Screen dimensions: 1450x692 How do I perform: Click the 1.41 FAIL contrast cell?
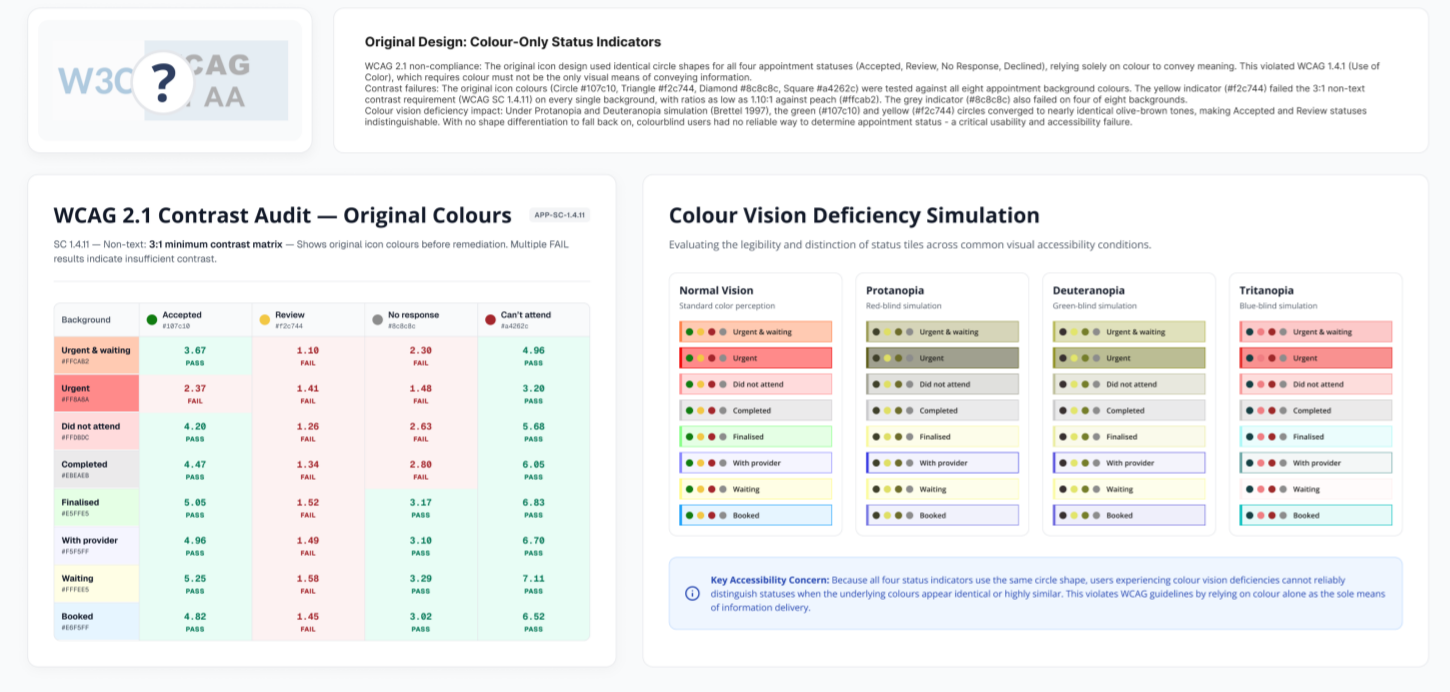[x=308, y=393]
